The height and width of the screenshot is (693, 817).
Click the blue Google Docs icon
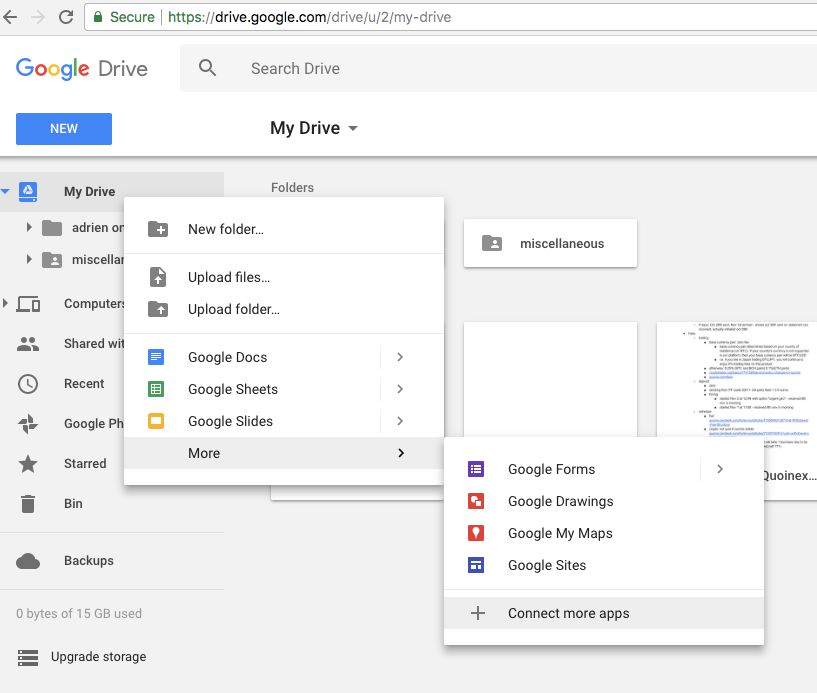(156, 357)
